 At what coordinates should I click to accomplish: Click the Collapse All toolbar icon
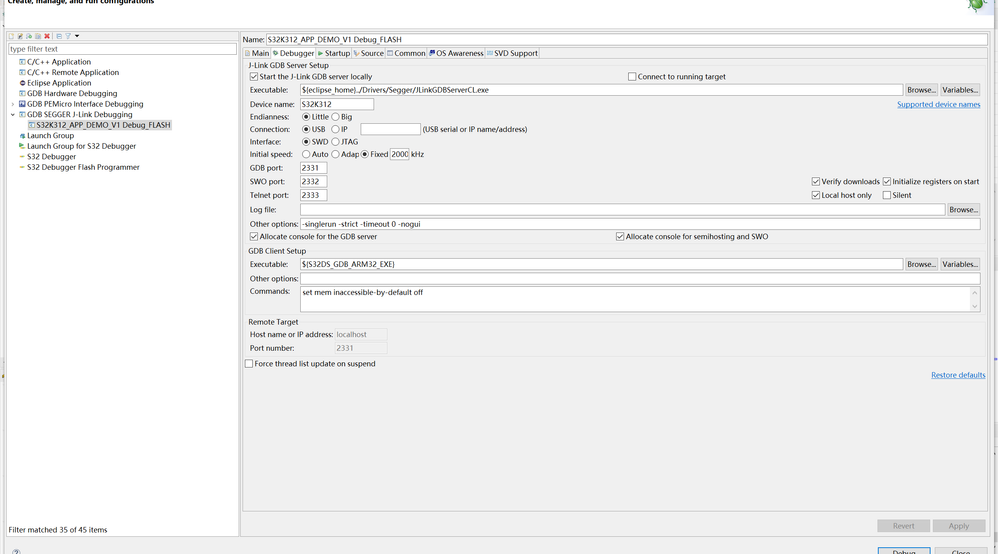(x=59, y=36)
